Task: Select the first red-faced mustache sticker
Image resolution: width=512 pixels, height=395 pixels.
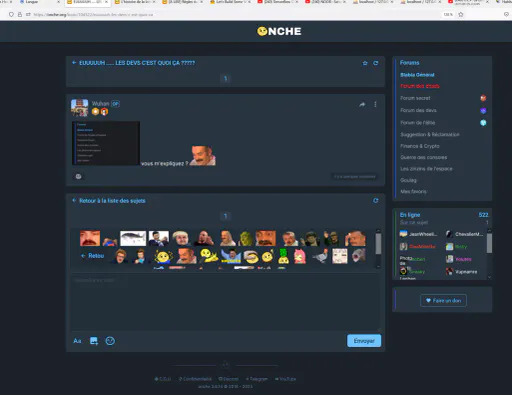Action: coord(90,238)
